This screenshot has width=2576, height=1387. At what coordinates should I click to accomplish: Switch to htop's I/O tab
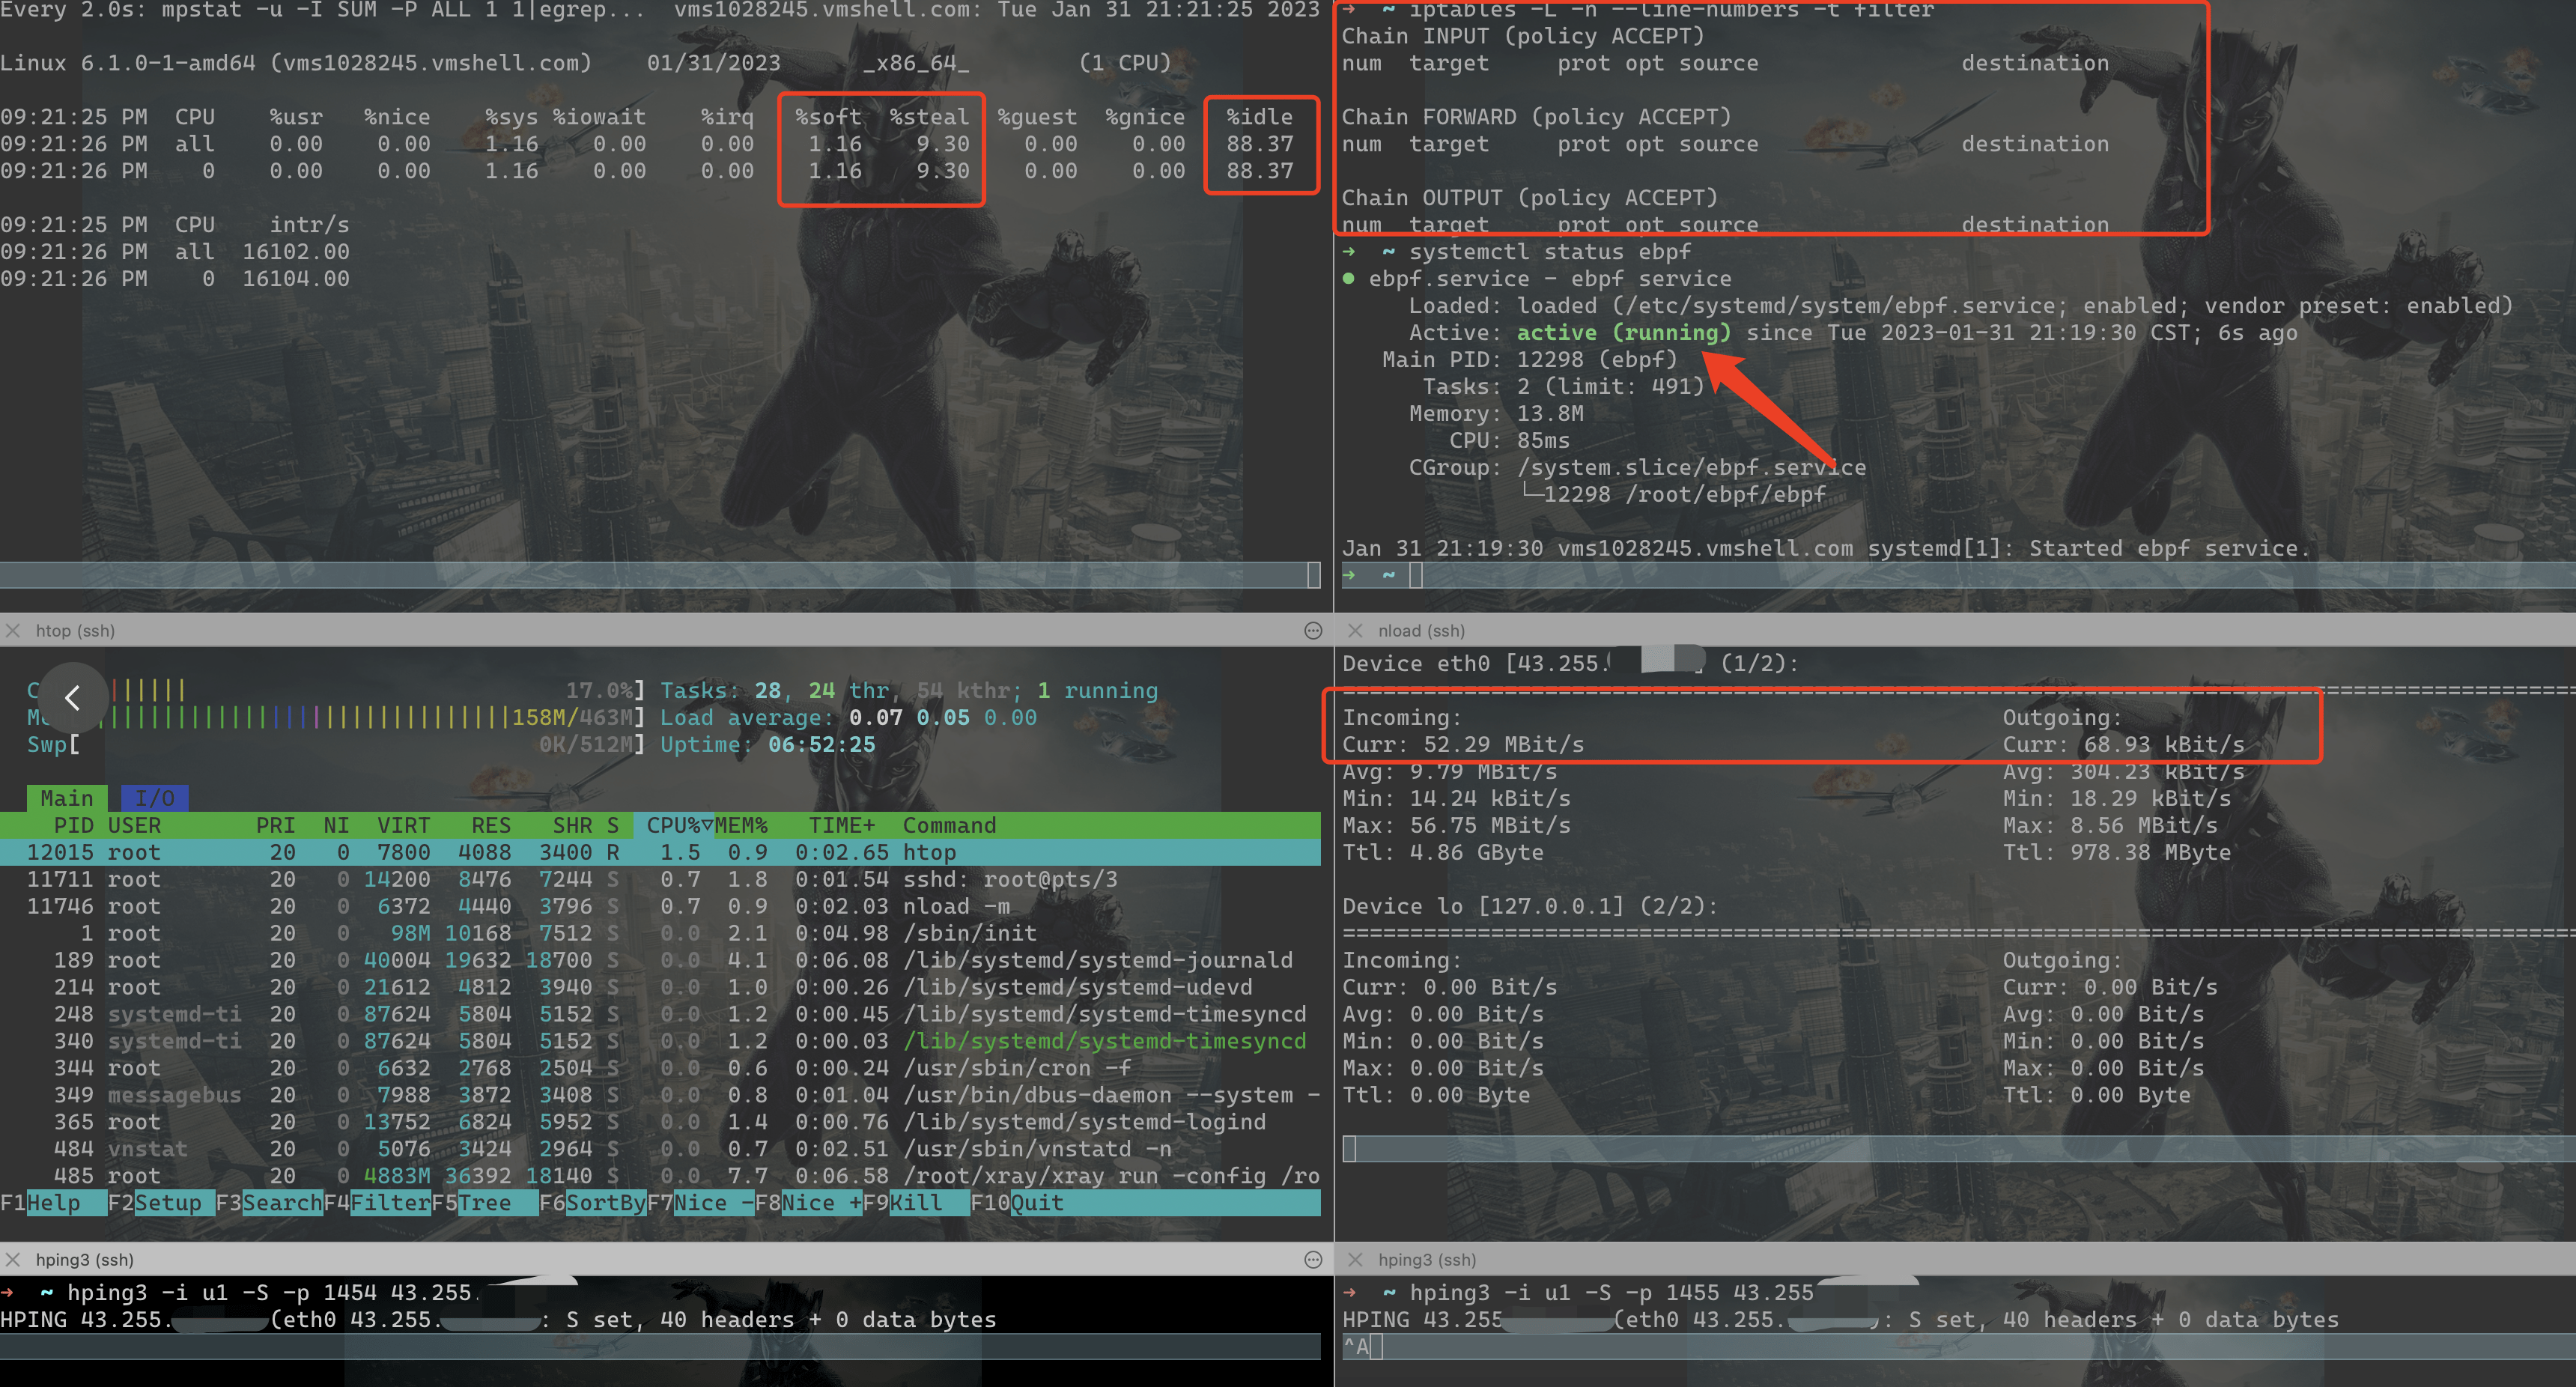coord(154,798)
